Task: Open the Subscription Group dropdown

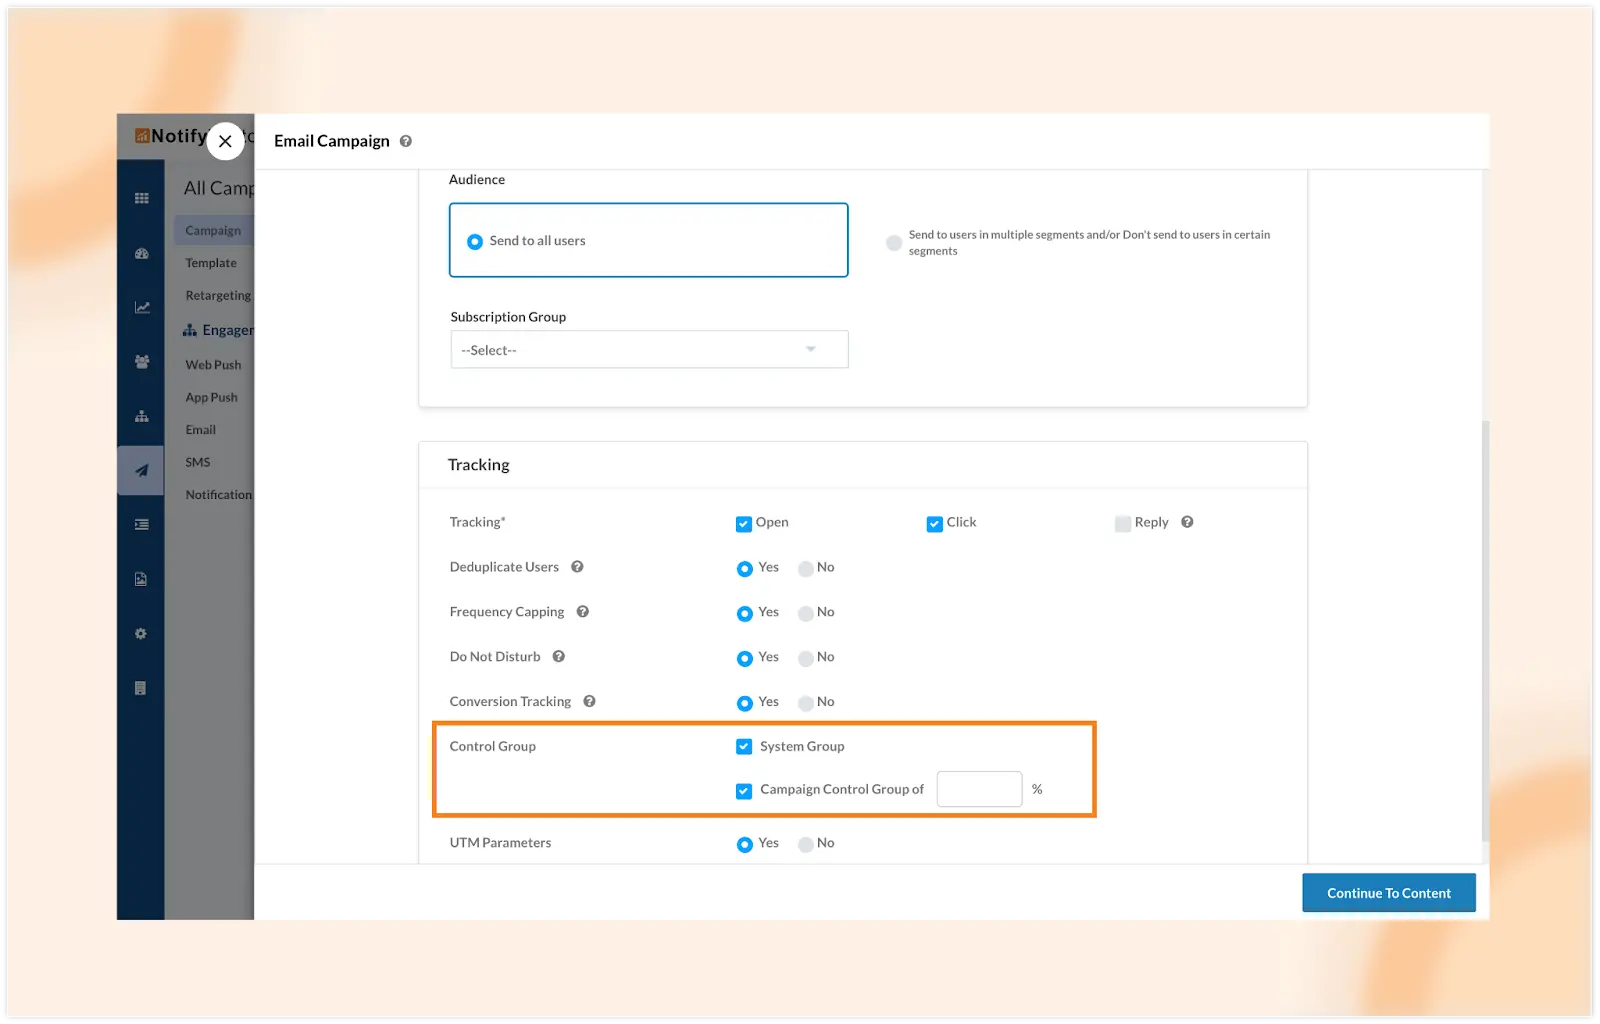Action: [x=649, y=350]
